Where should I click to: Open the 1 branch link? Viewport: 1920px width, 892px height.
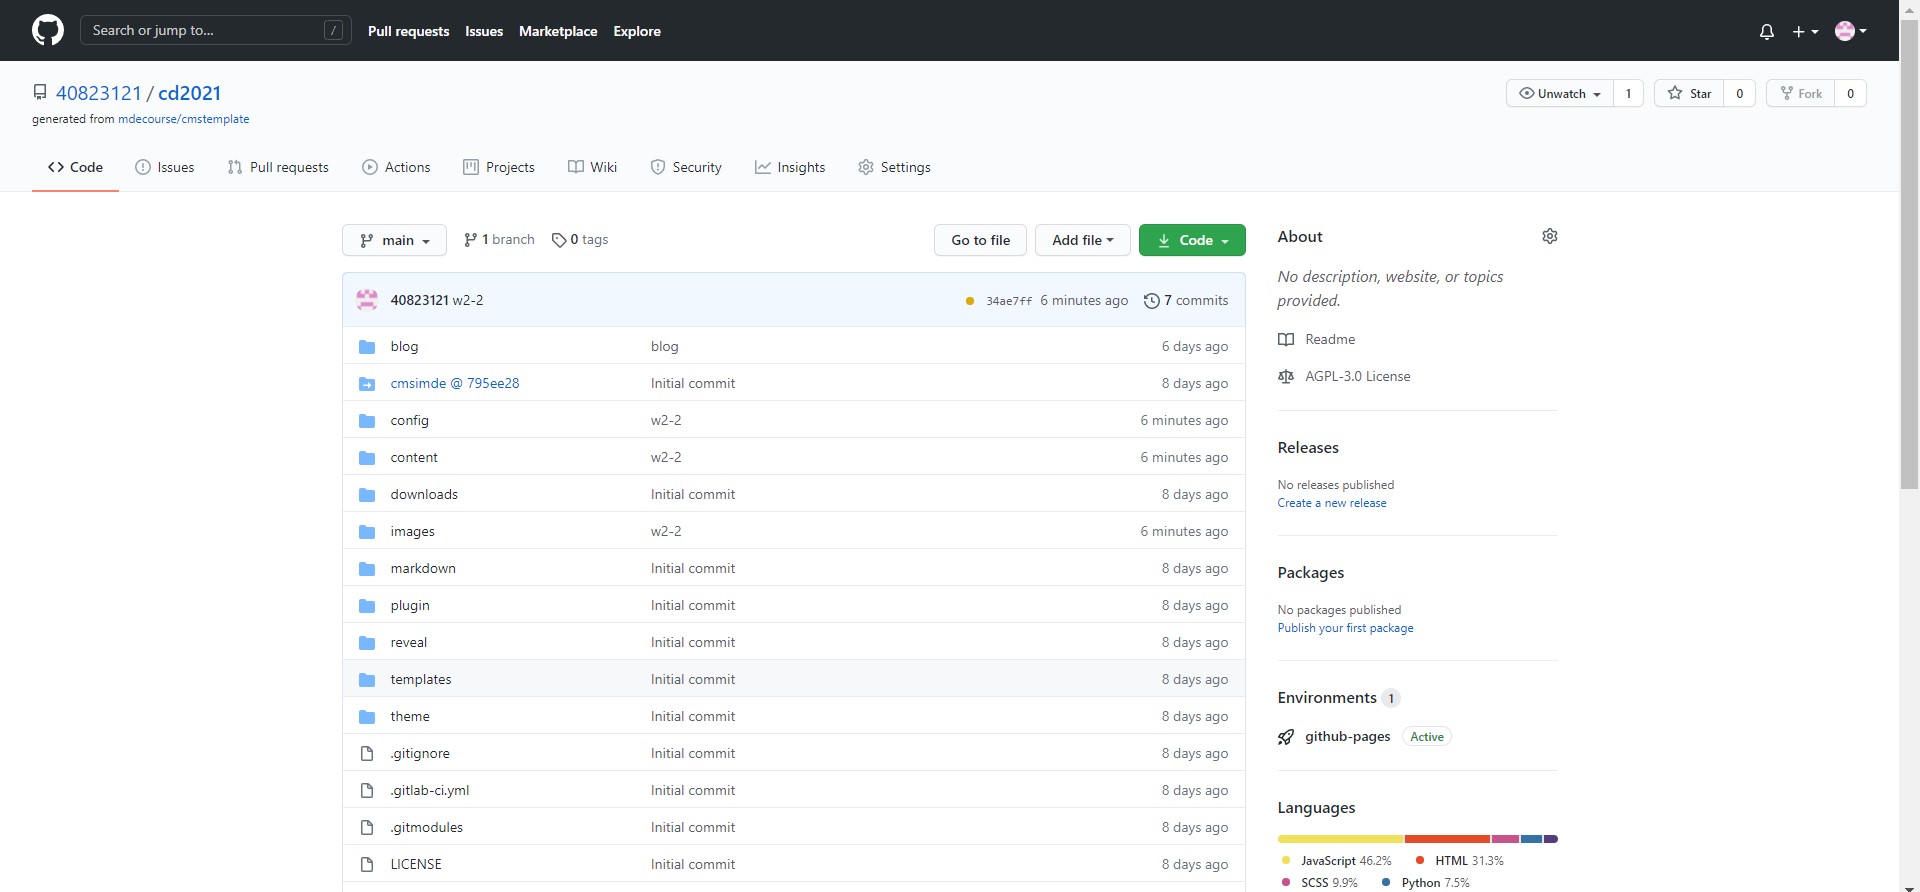click(x=499, y=240)
